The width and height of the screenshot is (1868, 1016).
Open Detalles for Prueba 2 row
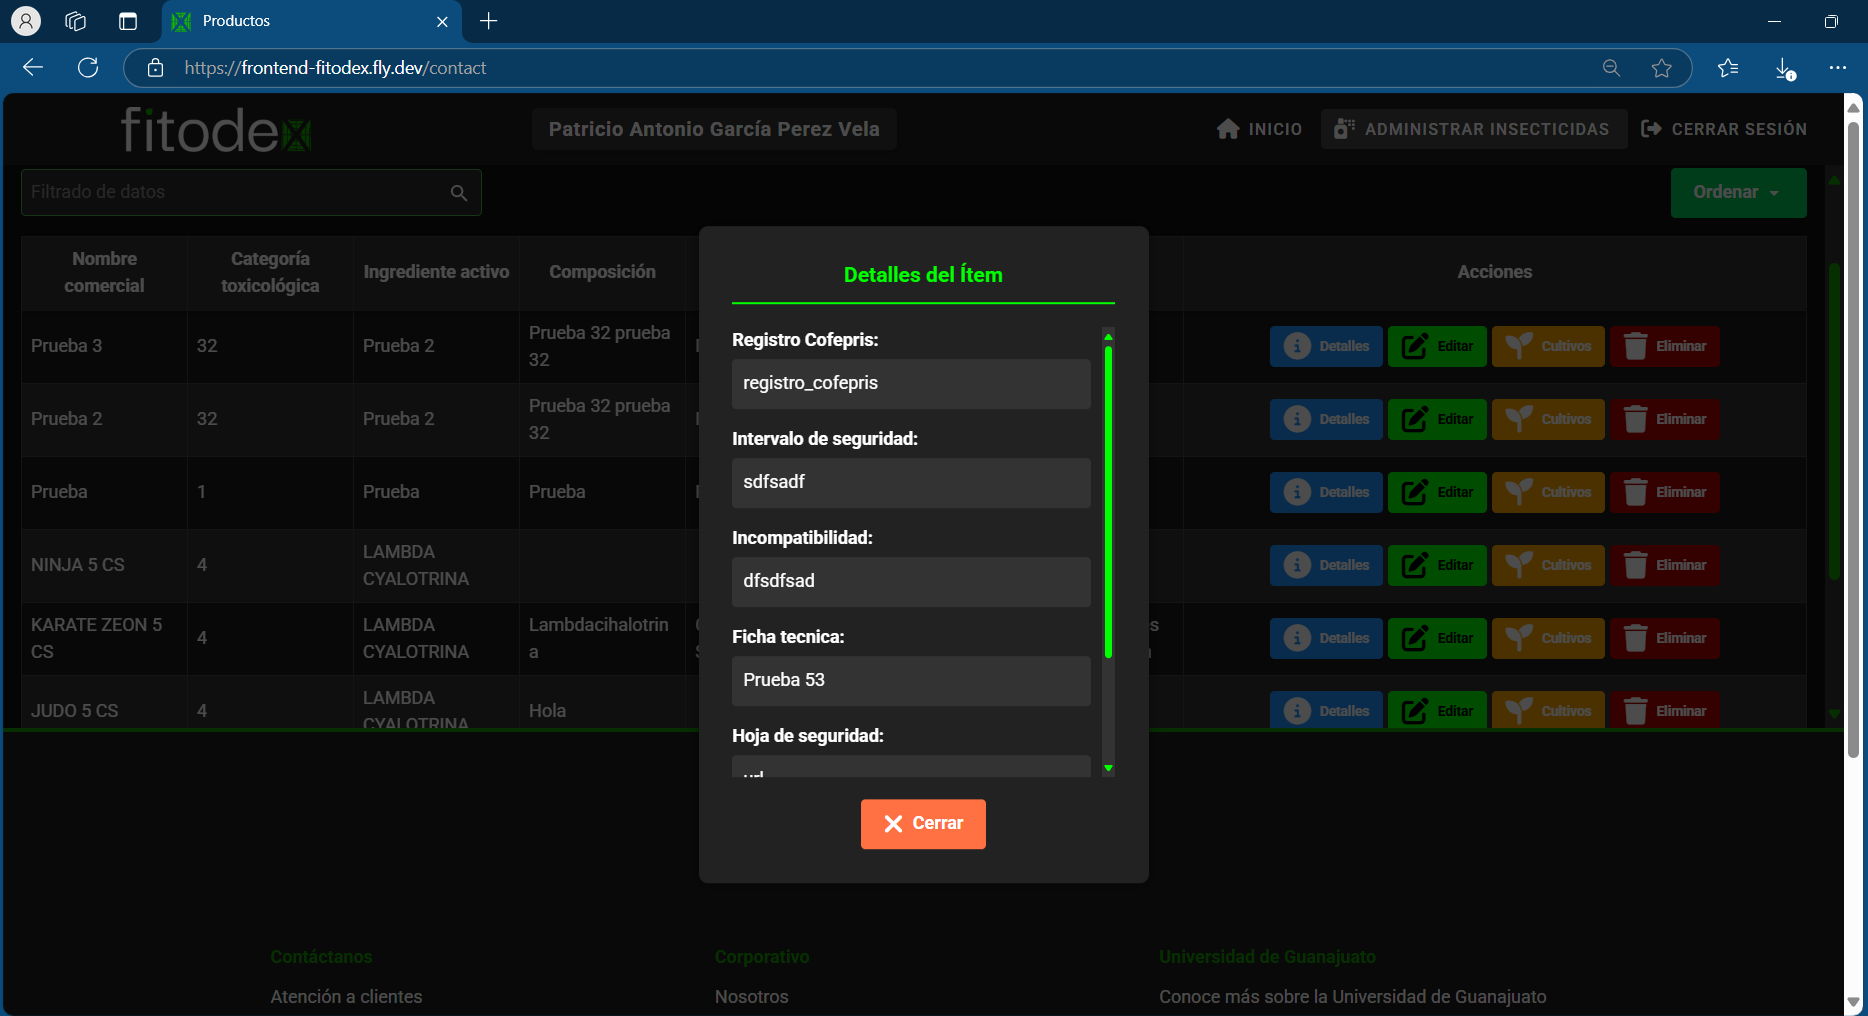[1326, 419]
